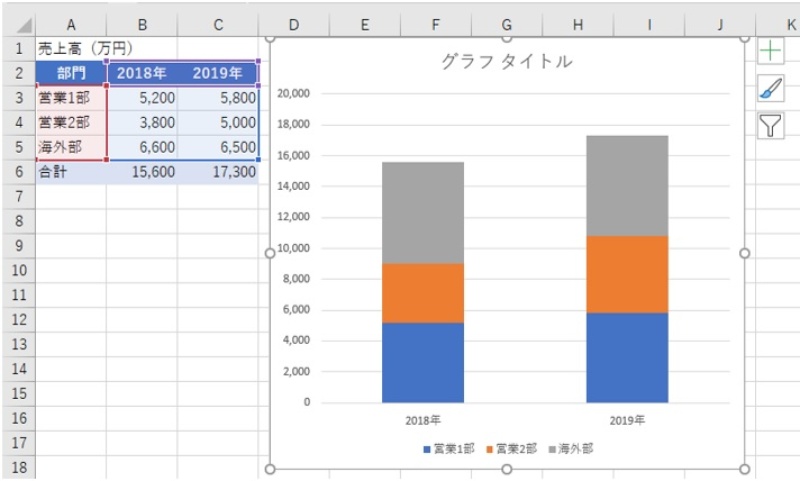800x481 pixels.
Task: Select the 2018年 header cell
Action: click(x=142, y=73)
